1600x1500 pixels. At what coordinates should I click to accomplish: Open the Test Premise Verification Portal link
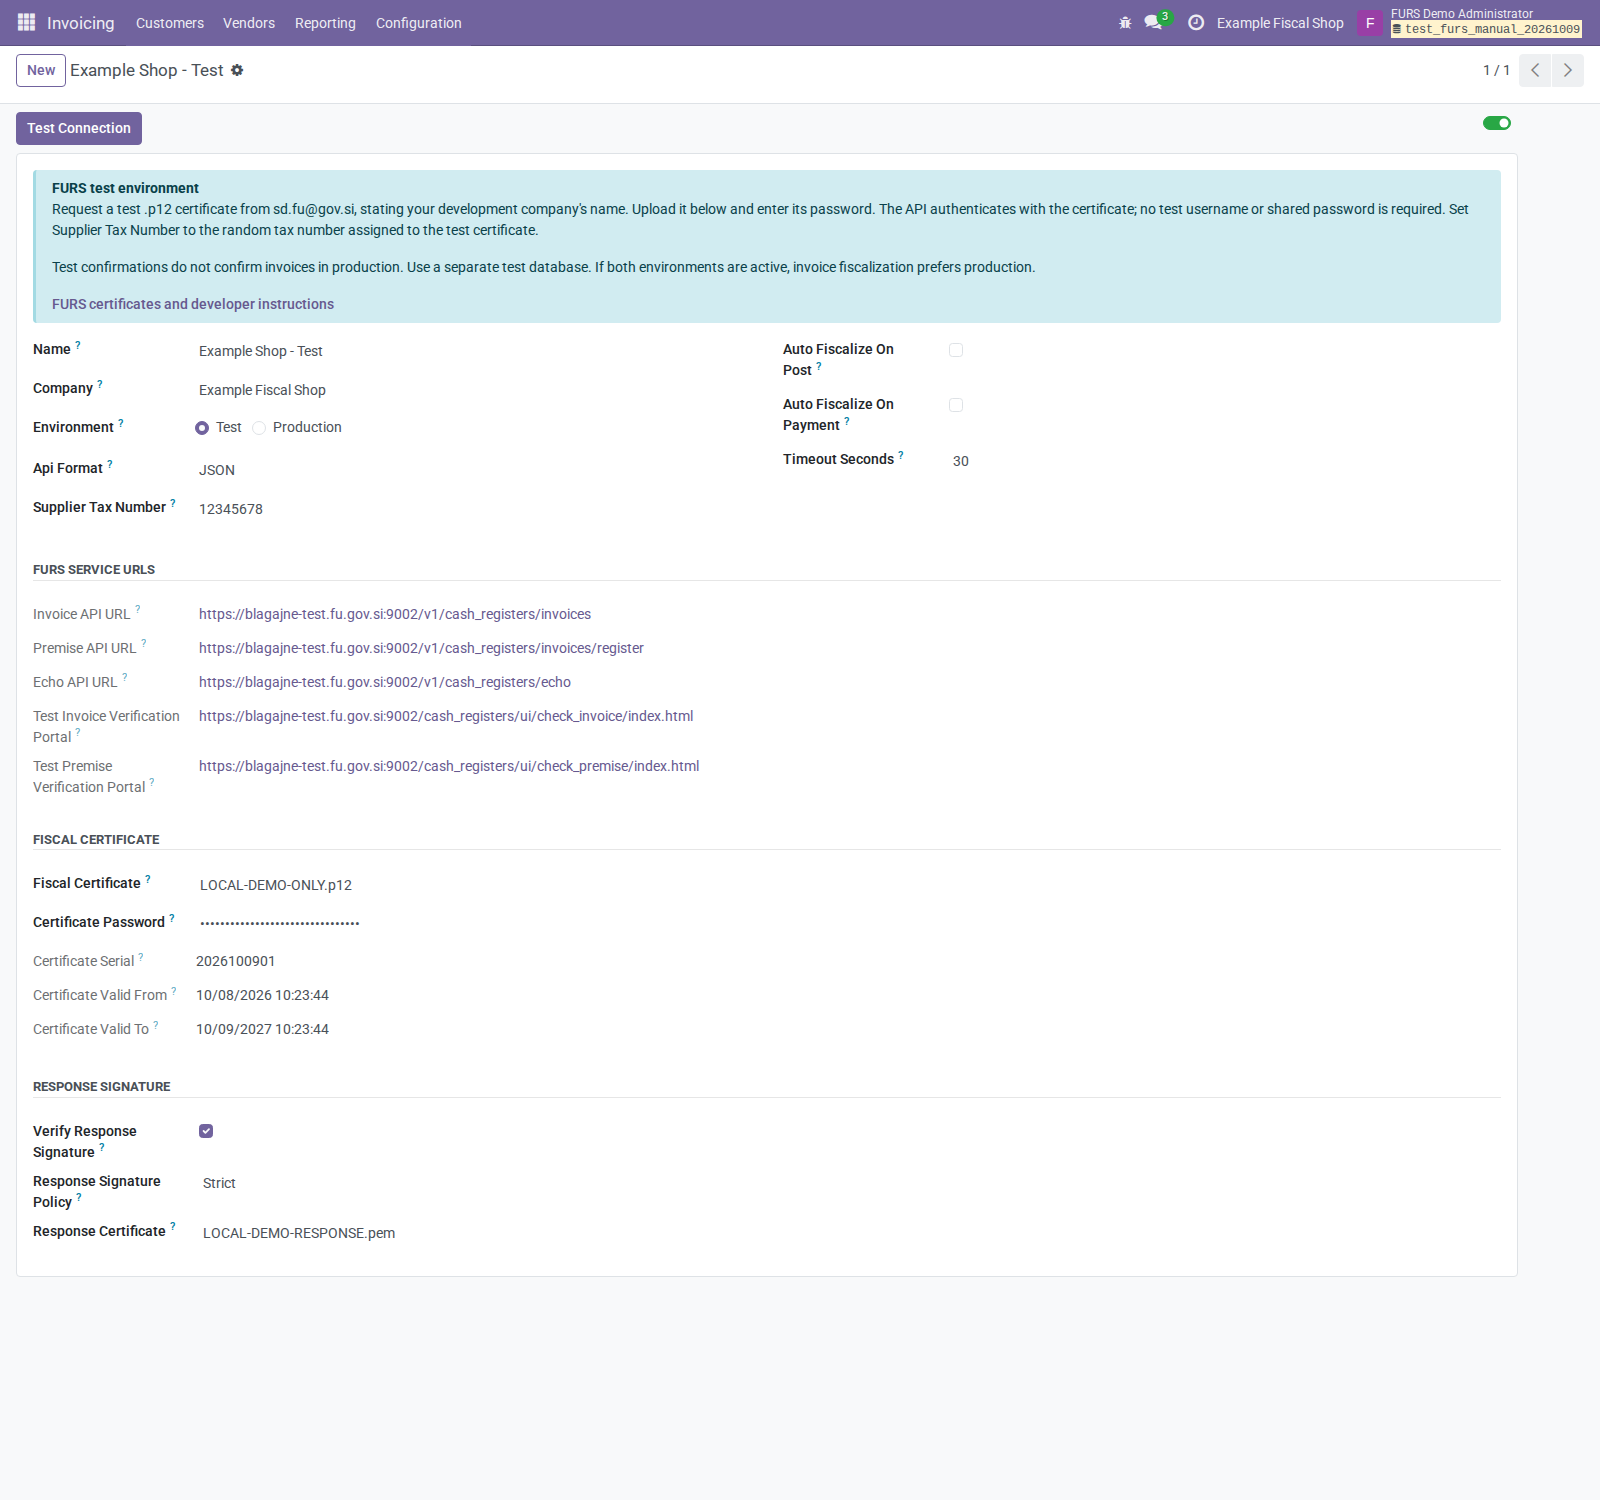pyautogui.click(x=449, y=766)
